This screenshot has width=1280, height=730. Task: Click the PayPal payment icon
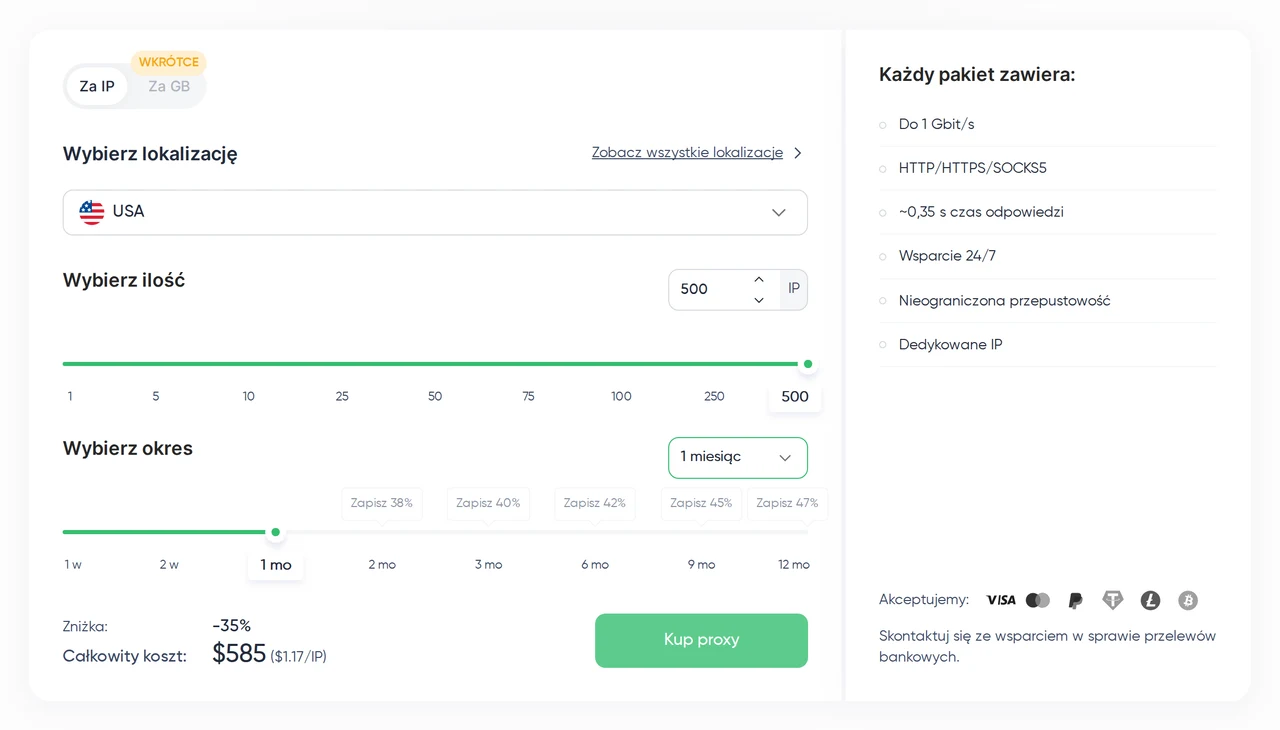[1075, 600]
